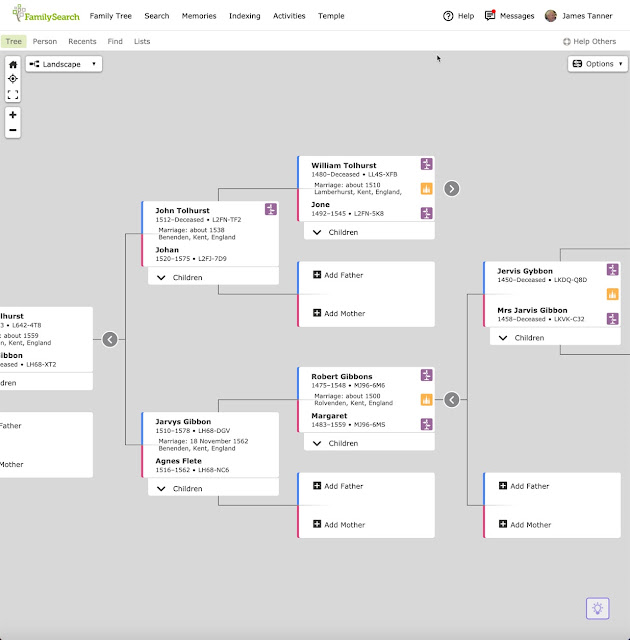630x640 pixels.
Task: Open Robert Gibbons person name
Action: (x=342, y=376)
